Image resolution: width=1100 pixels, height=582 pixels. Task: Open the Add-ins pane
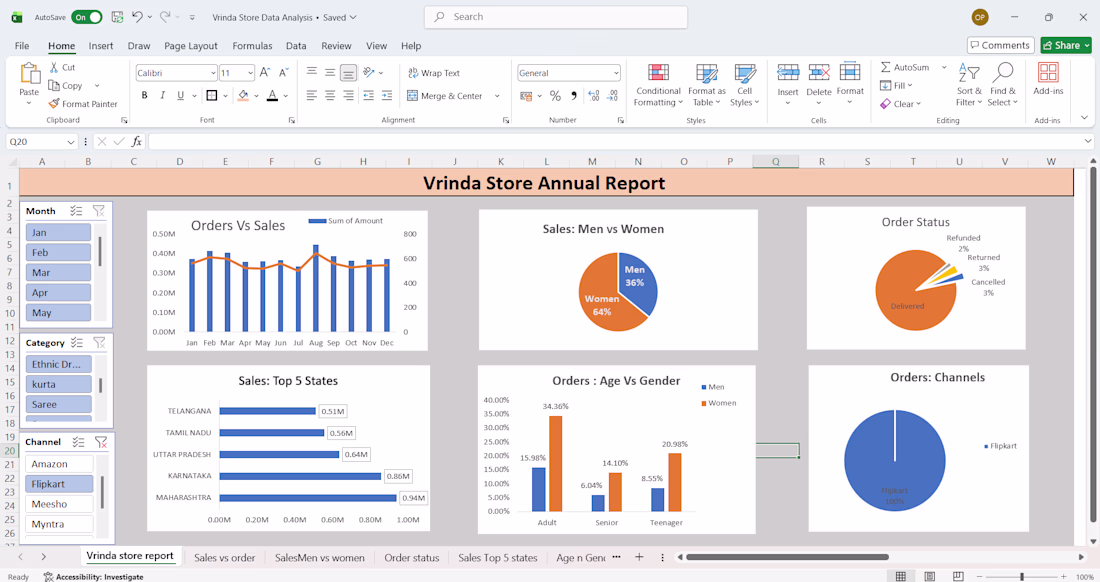point(1048,79)
